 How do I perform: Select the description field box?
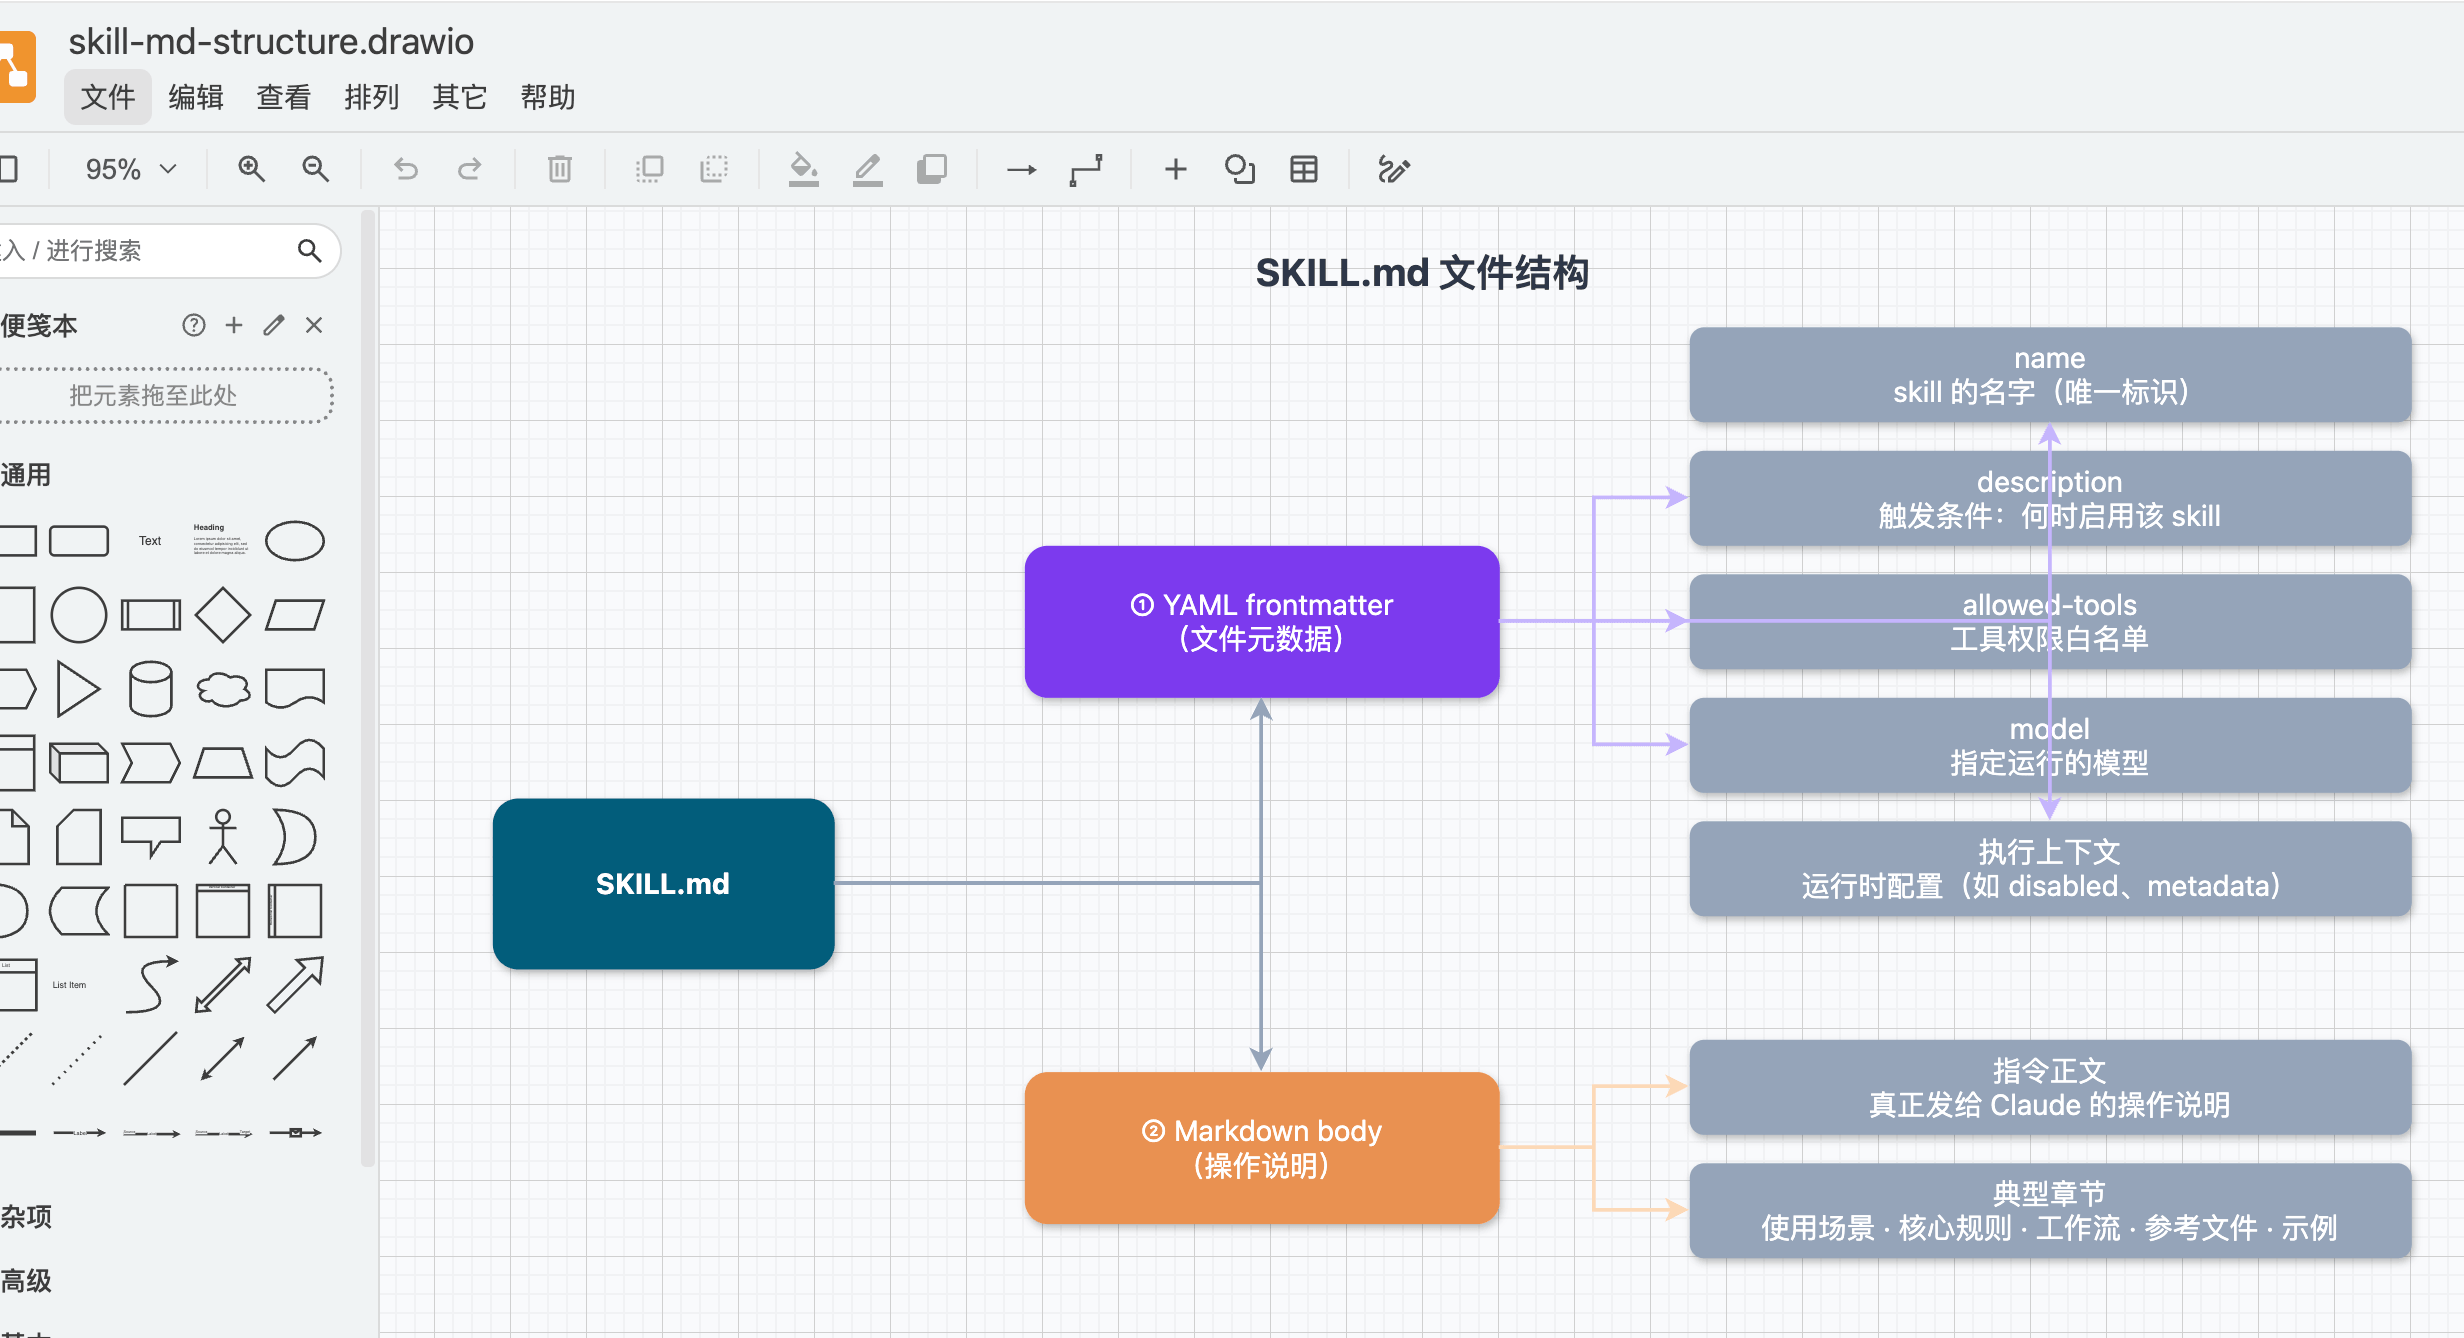(2050, 499)
